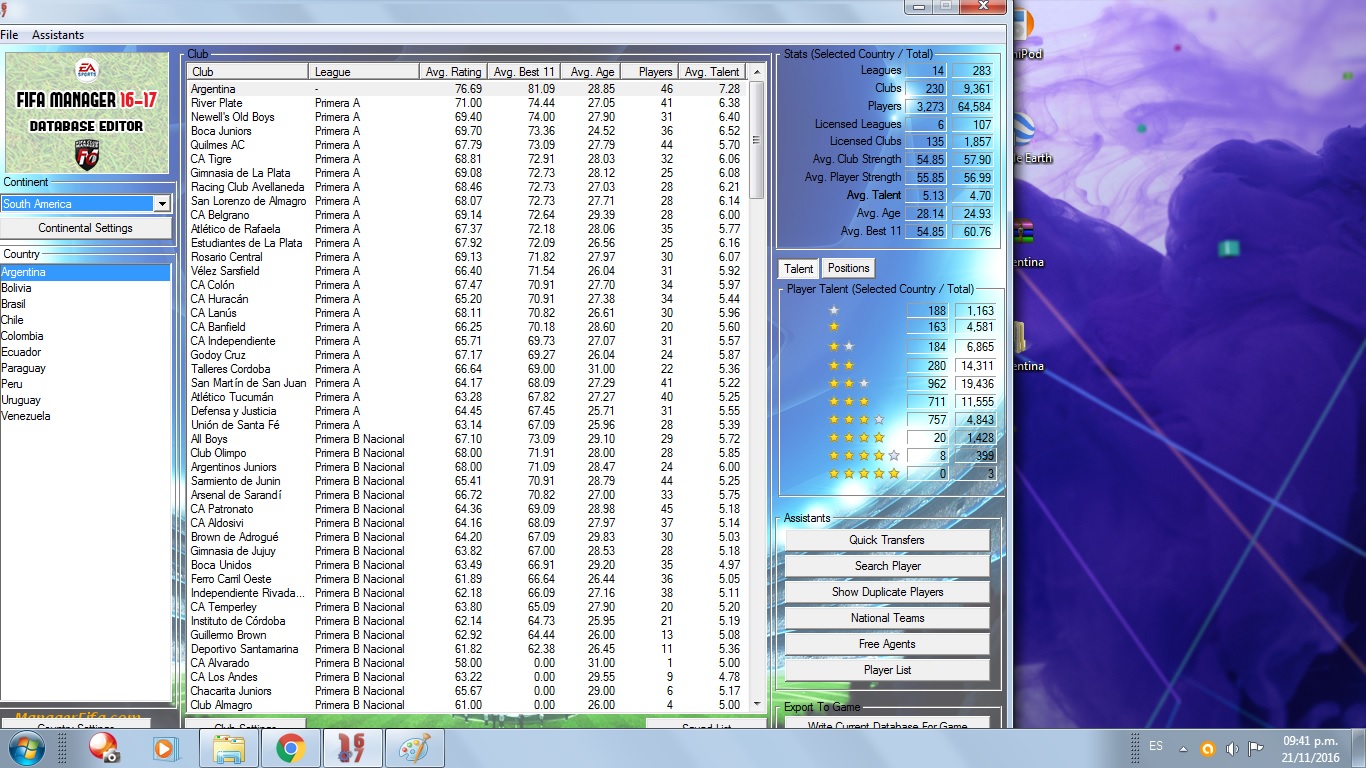Select the Vélez Sarsfield row
Viewport: 1366px width, 768px height.
pyautogui.click(x=467, y=271)
